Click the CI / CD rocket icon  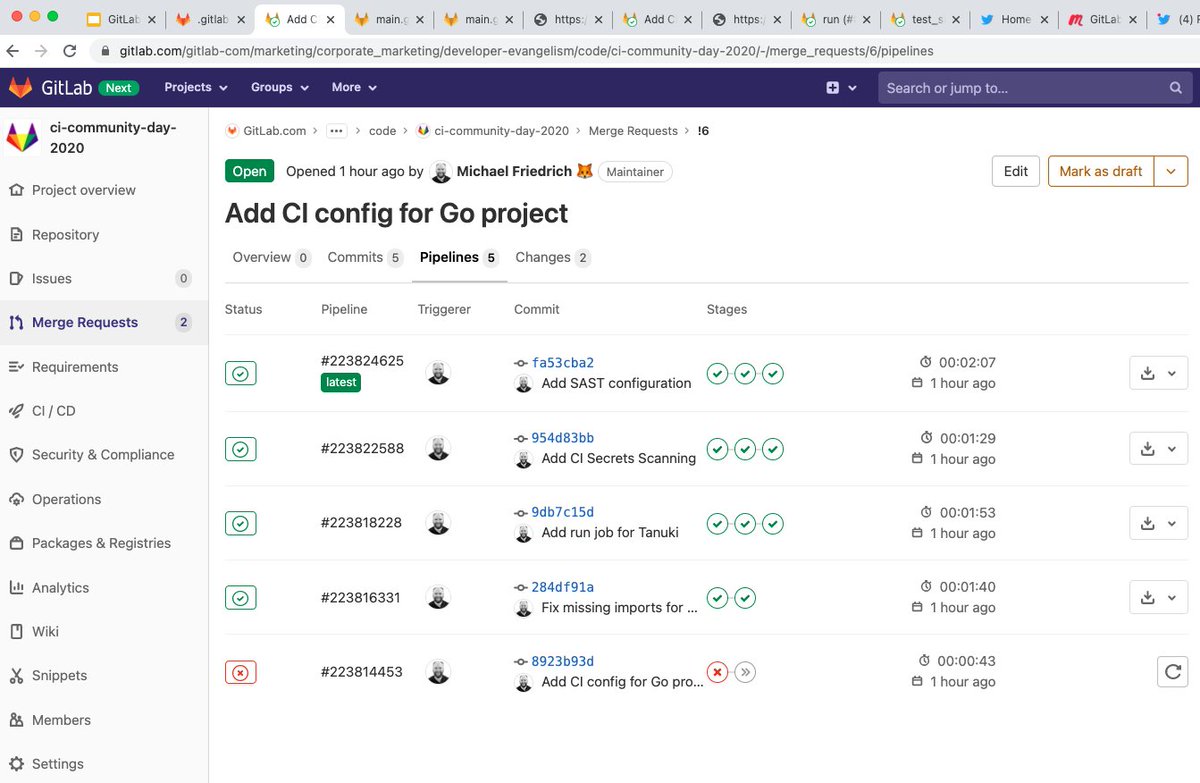click(x=16, y=411)
